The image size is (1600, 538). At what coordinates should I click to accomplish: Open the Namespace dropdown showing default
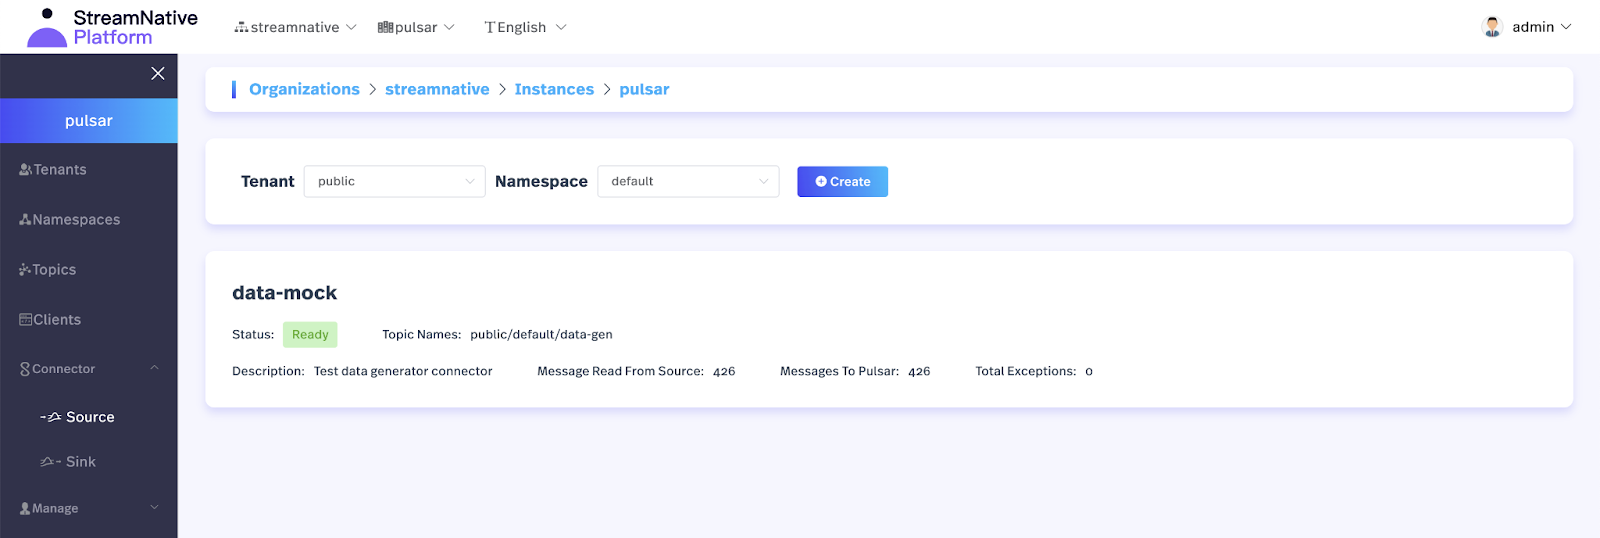pyautogui.click(x=688, y=181)
